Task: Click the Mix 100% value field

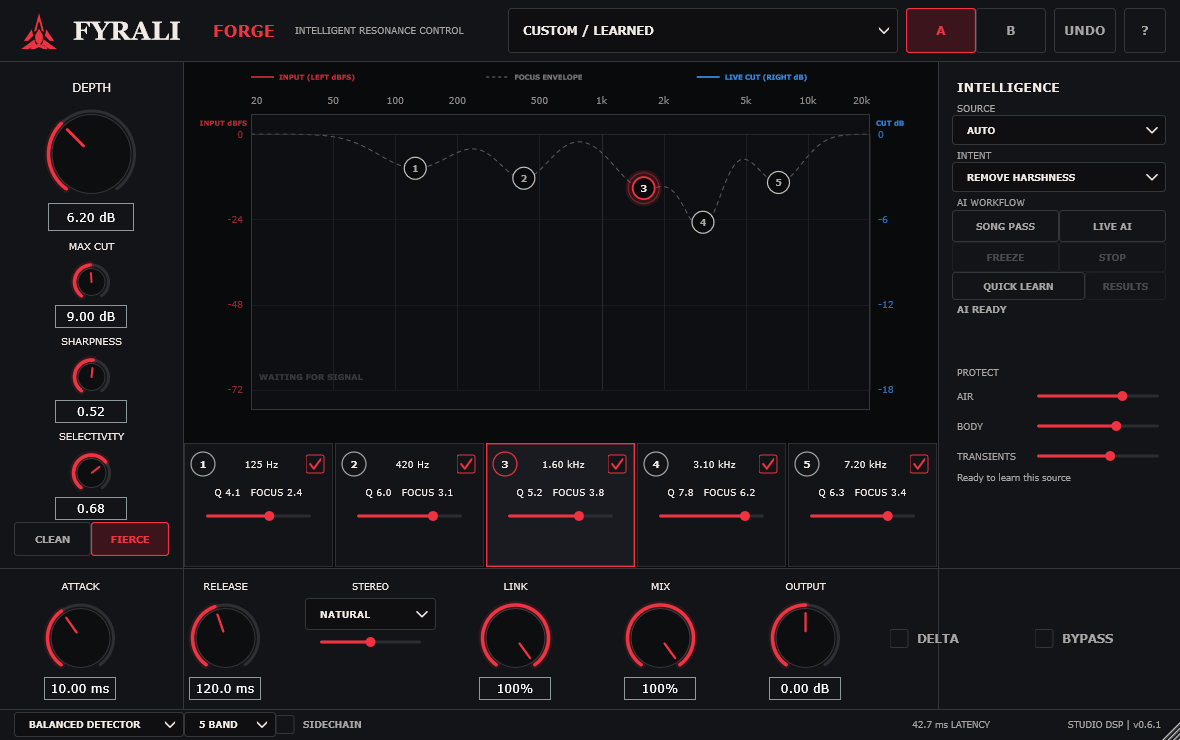Action: [660, 688]
